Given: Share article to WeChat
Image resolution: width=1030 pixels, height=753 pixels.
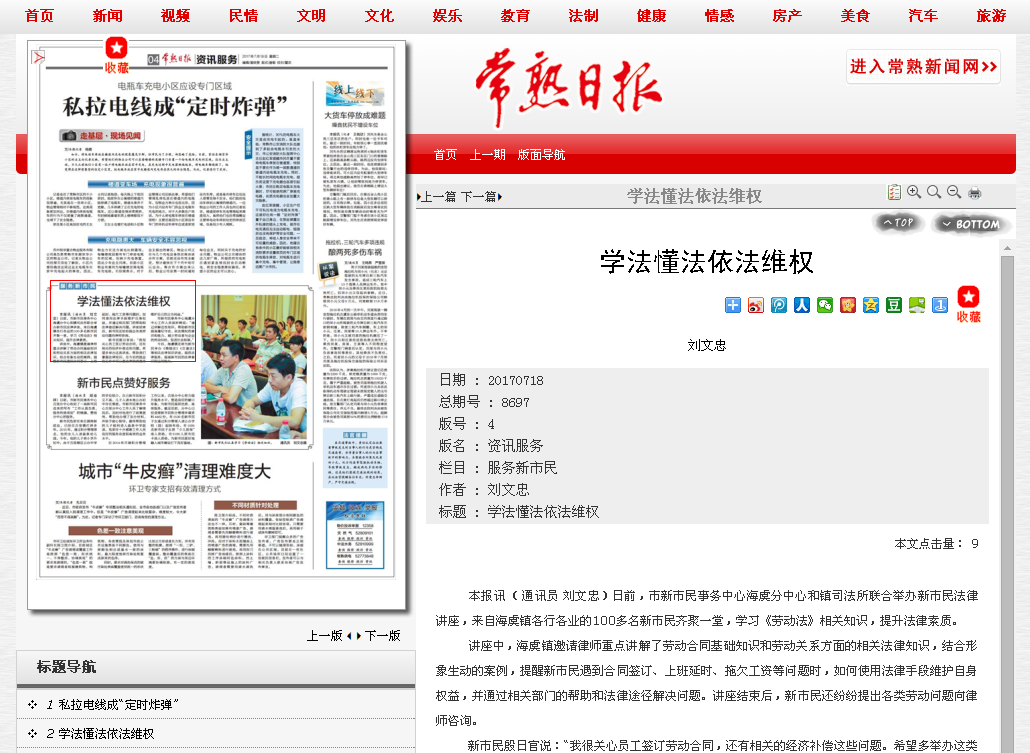Looking at the screenshot, I should point(824,305).
